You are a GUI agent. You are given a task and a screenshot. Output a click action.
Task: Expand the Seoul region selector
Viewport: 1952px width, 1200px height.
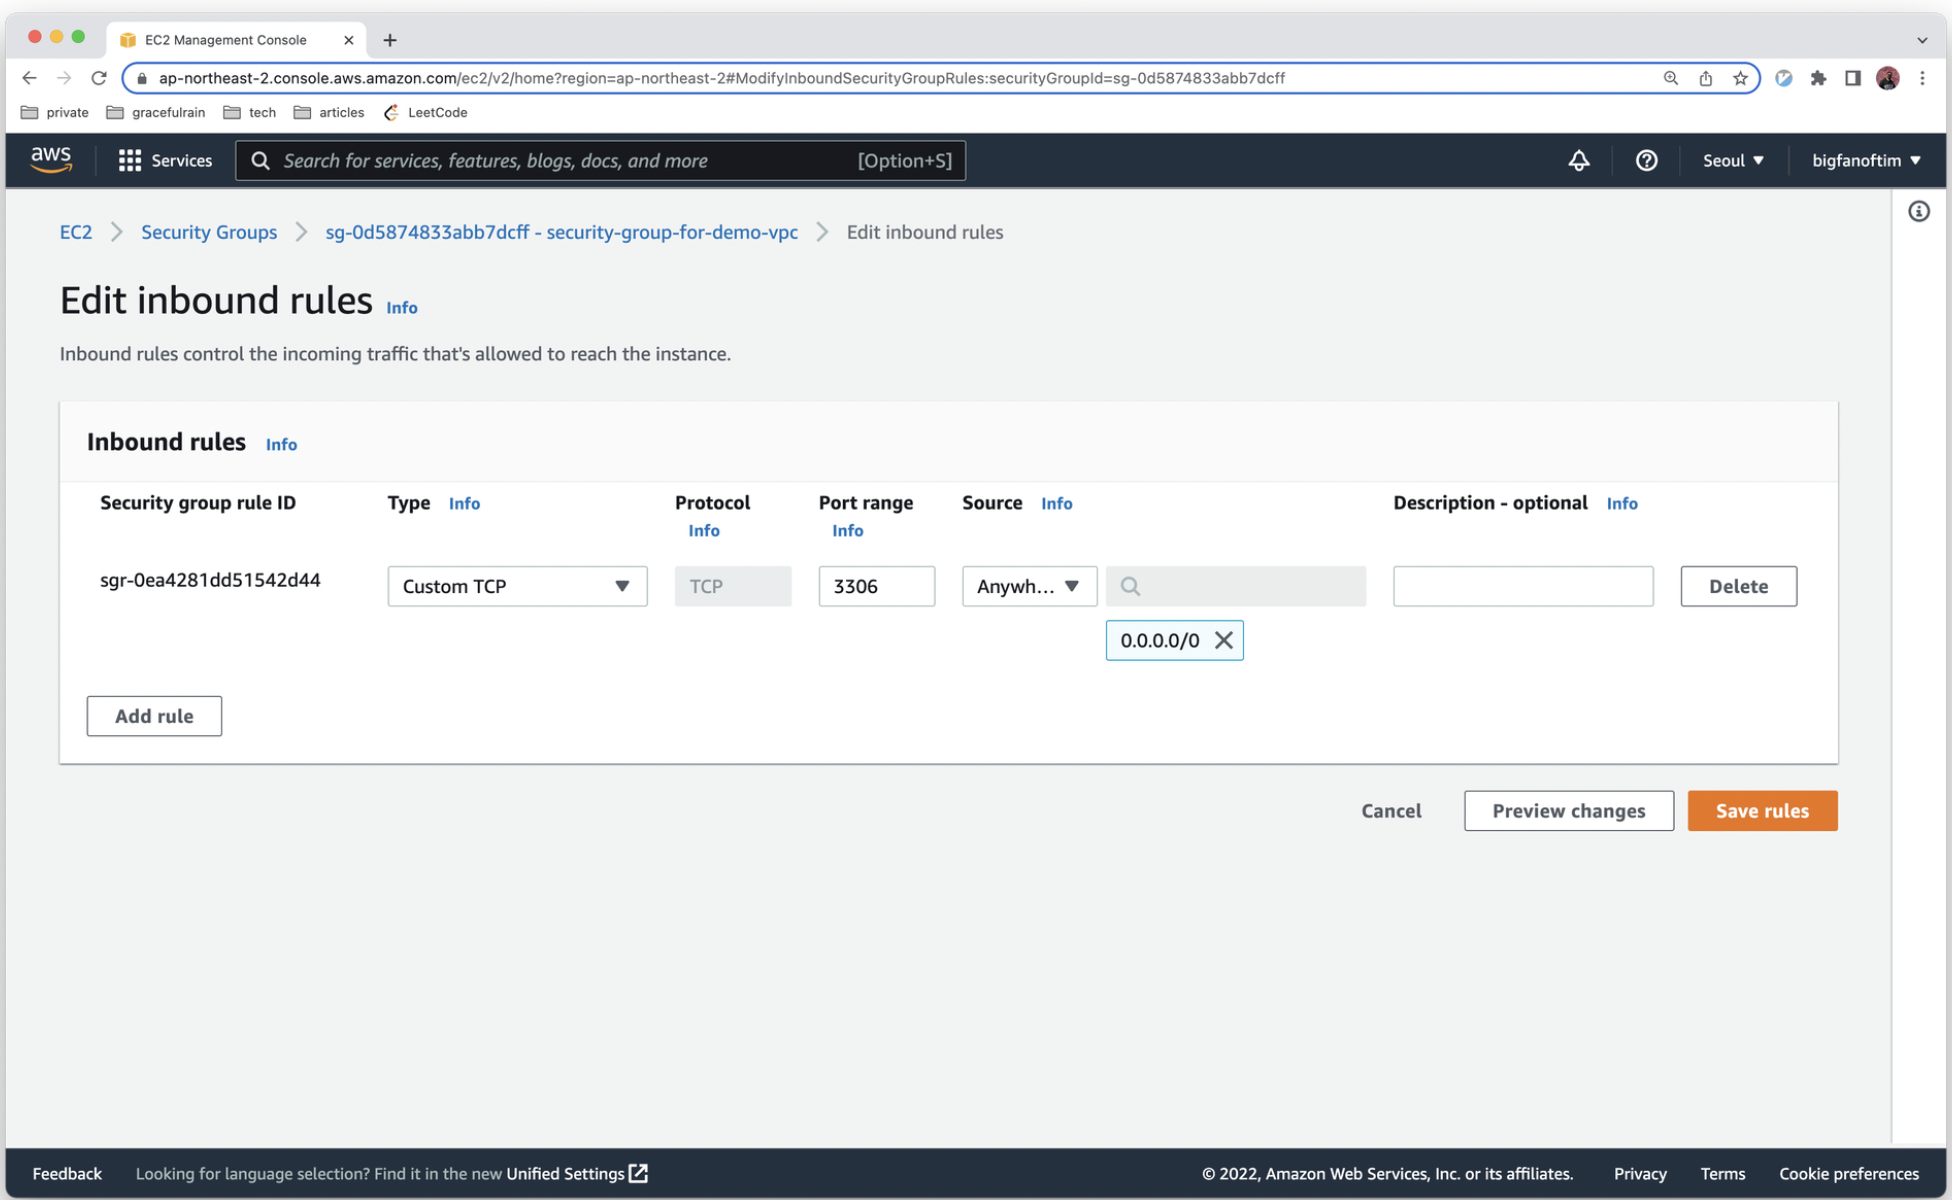(x=1733, y=160)
